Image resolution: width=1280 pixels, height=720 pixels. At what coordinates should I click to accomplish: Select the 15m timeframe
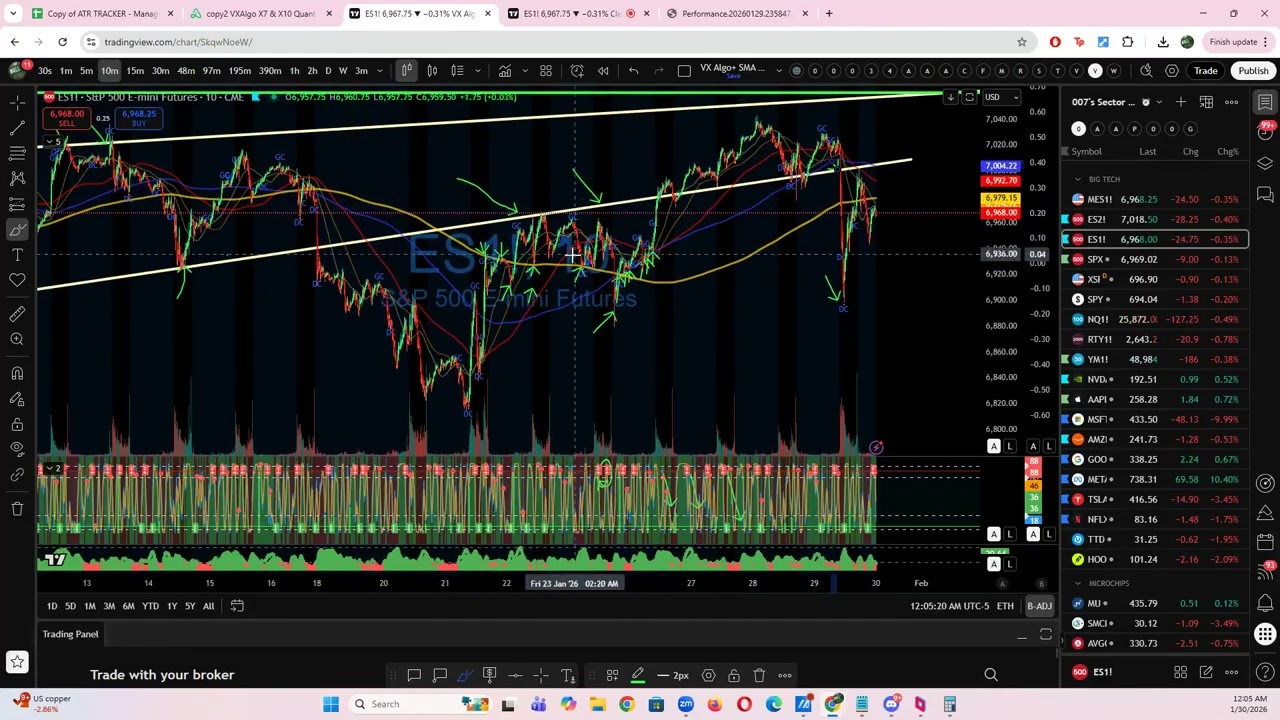click(135, 71)
